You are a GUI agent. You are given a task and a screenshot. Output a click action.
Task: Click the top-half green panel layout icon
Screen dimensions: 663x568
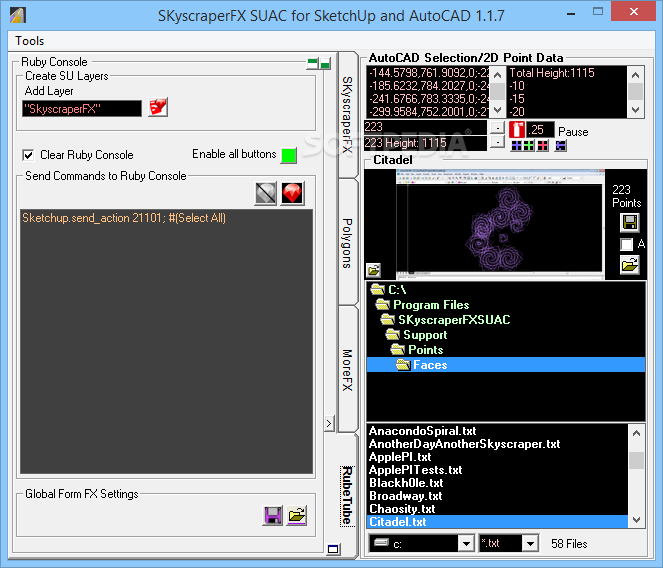(312, 64)
